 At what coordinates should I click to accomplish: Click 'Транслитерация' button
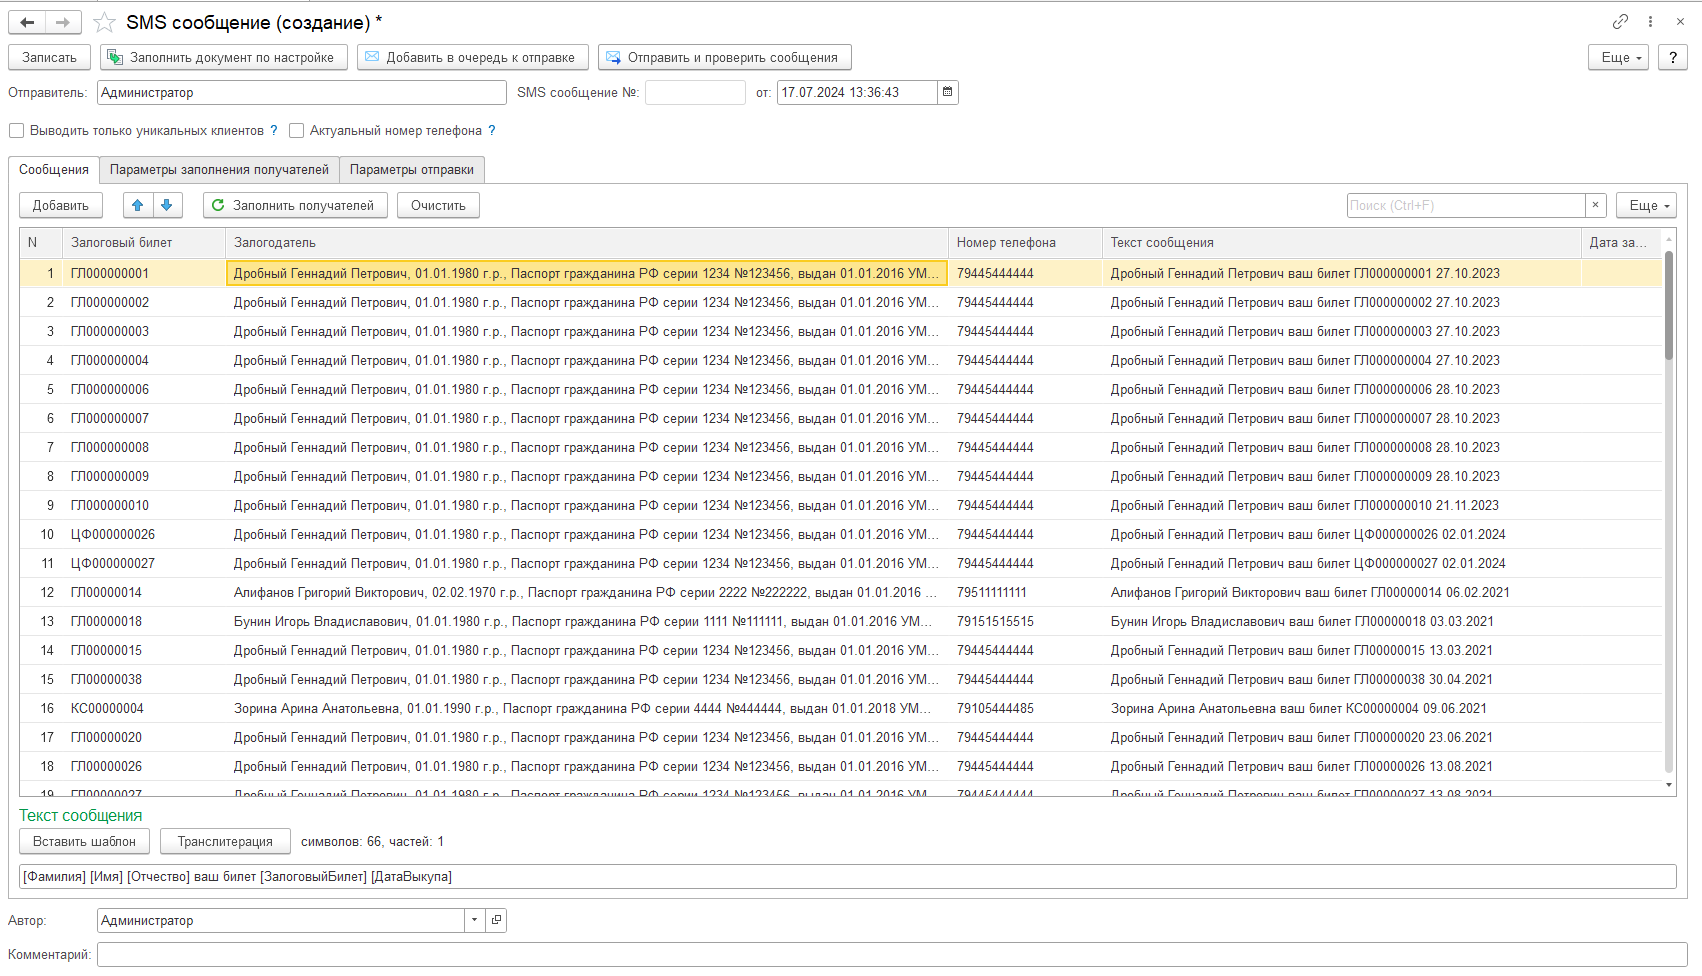(225, 841)
